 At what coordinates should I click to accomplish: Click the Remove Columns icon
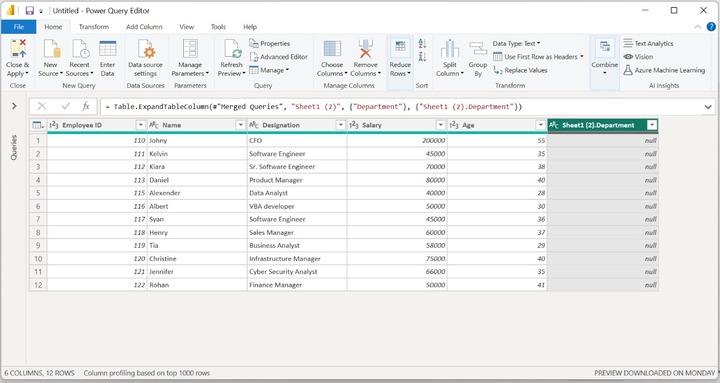point(366,48)
